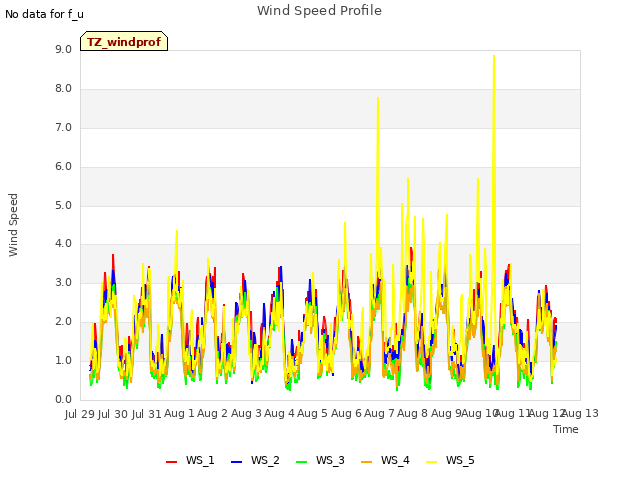Select the WS_4 legend entry
The width and height of the screenshot is (640, 480).
pos(385,460)
